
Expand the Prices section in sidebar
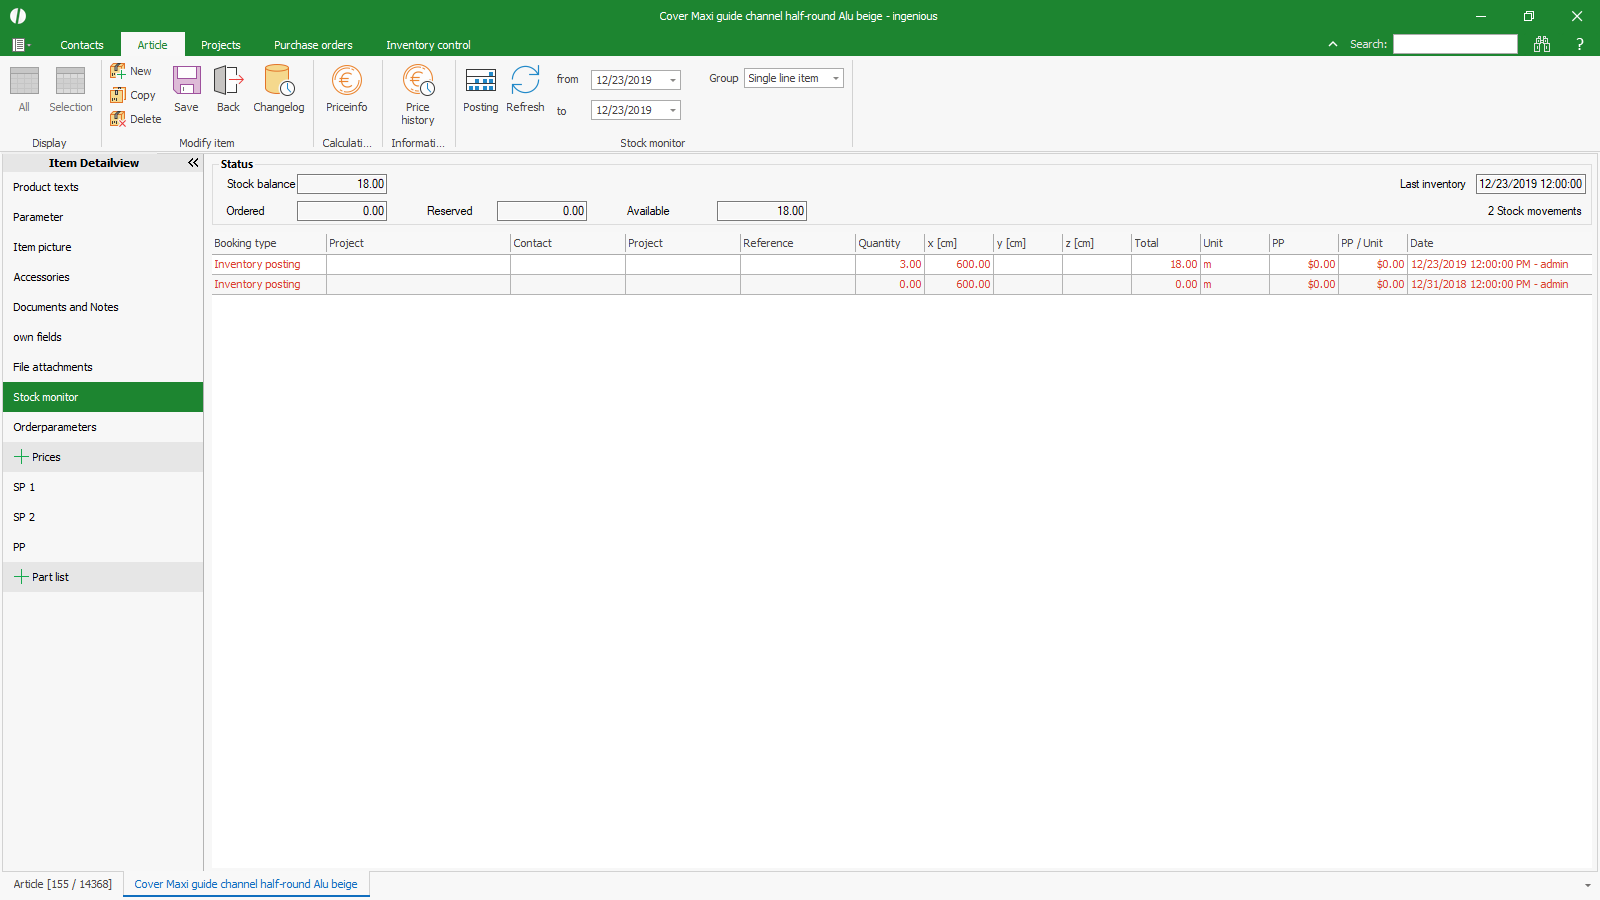21,457
